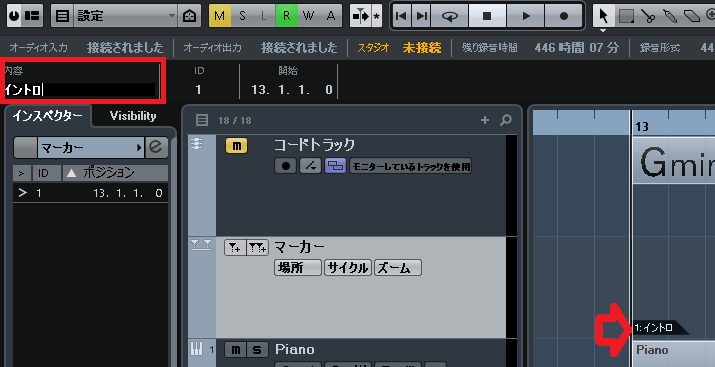Toggle the S solo-all button
Screen dimensions: 715x367
[242, 16]
